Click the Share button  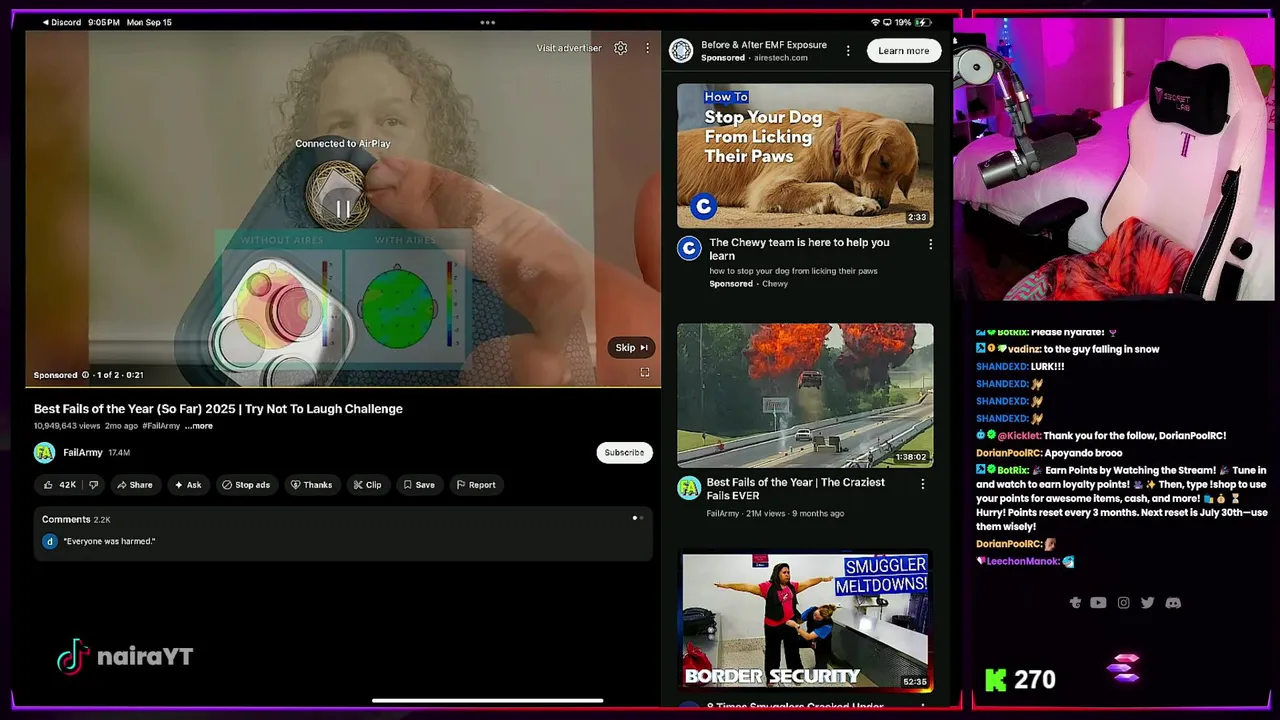pos(134,485)
